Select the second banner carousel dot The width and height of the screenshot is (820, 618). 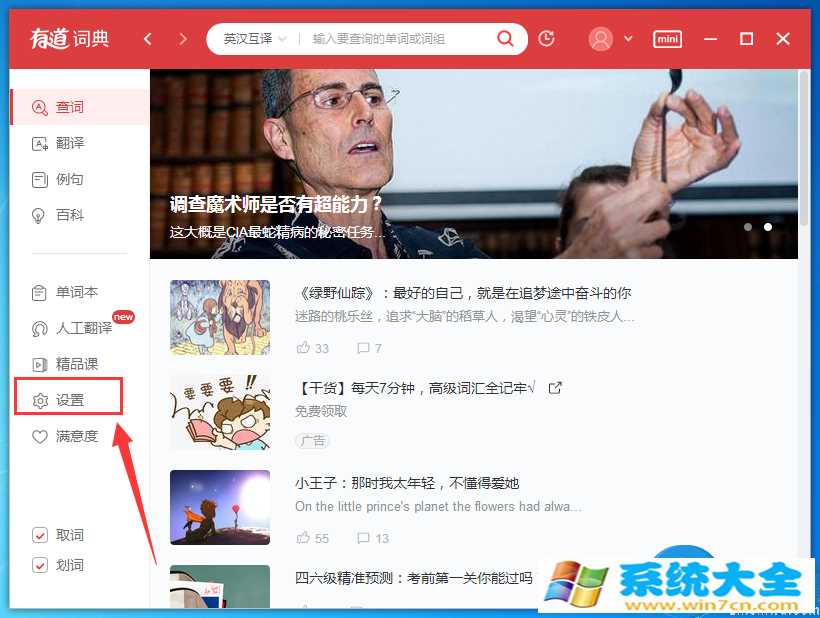(x=768, y=227)
